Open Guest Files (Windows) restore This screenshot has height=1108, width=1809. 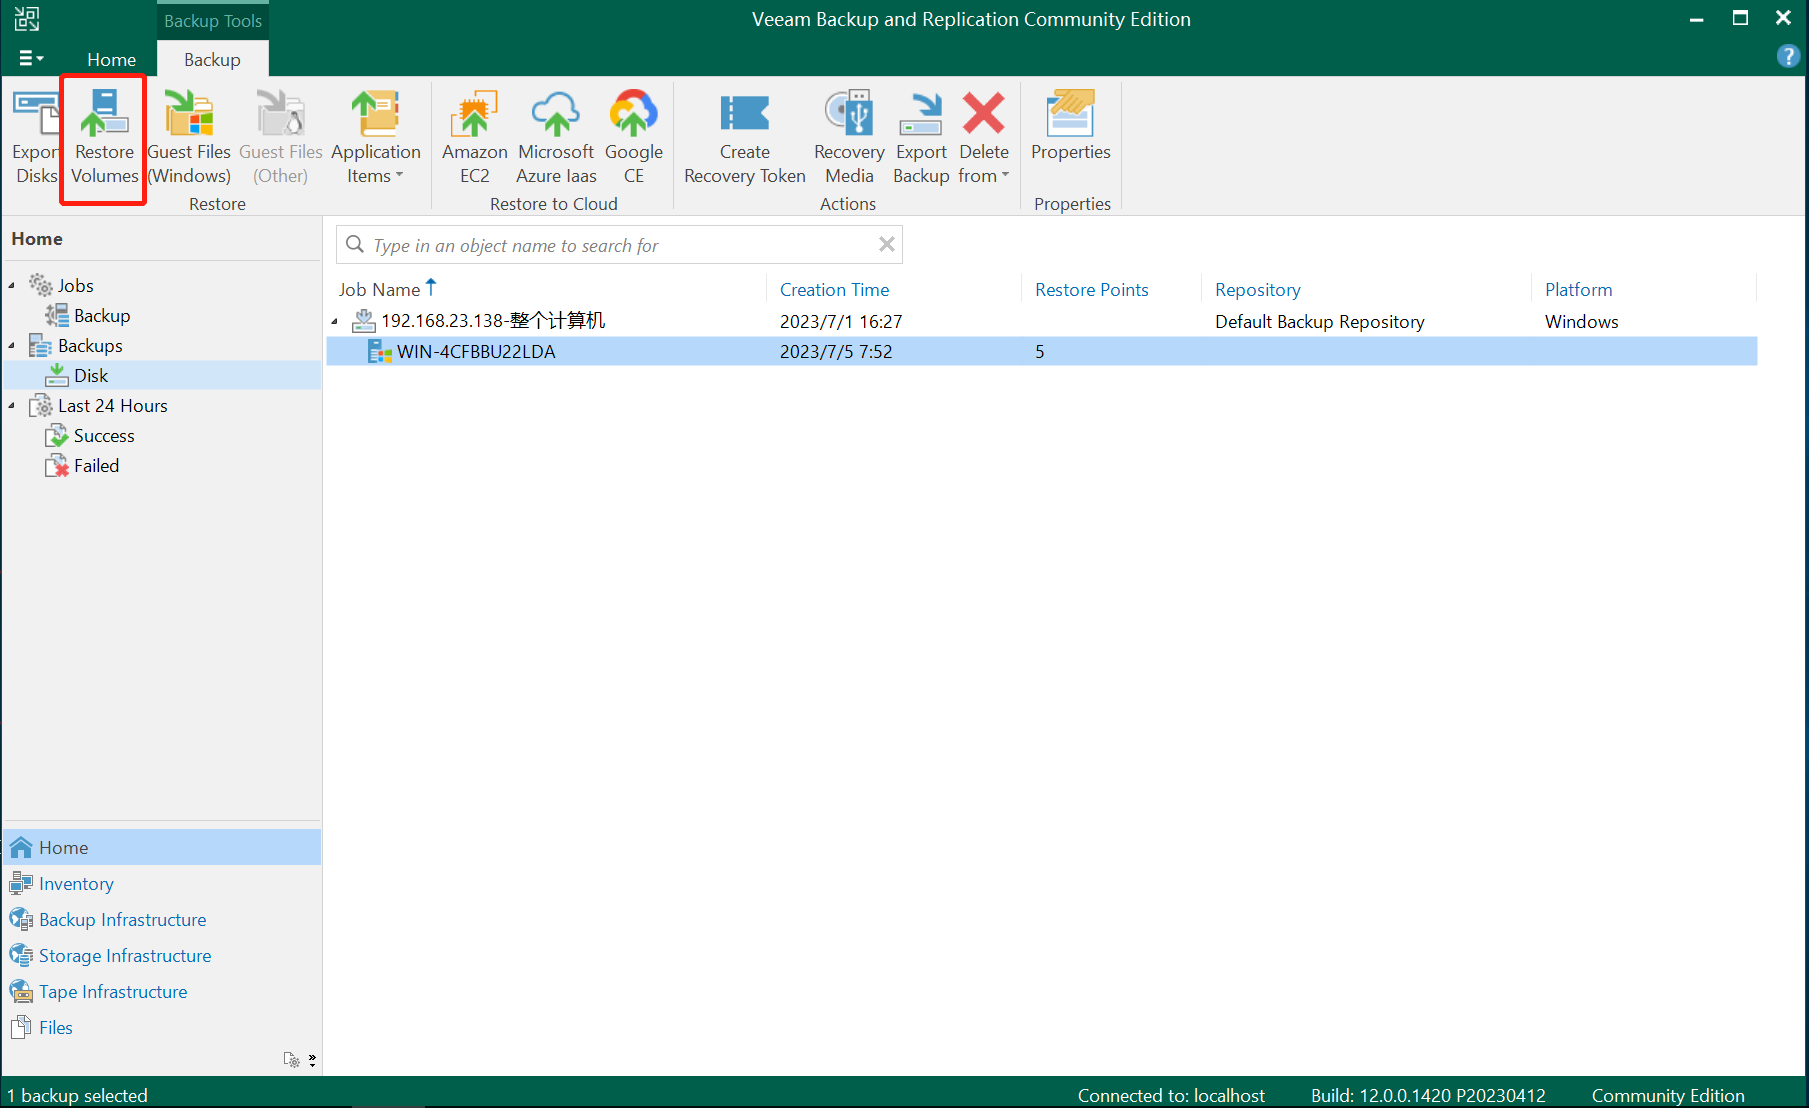click(x=189, y=136)
